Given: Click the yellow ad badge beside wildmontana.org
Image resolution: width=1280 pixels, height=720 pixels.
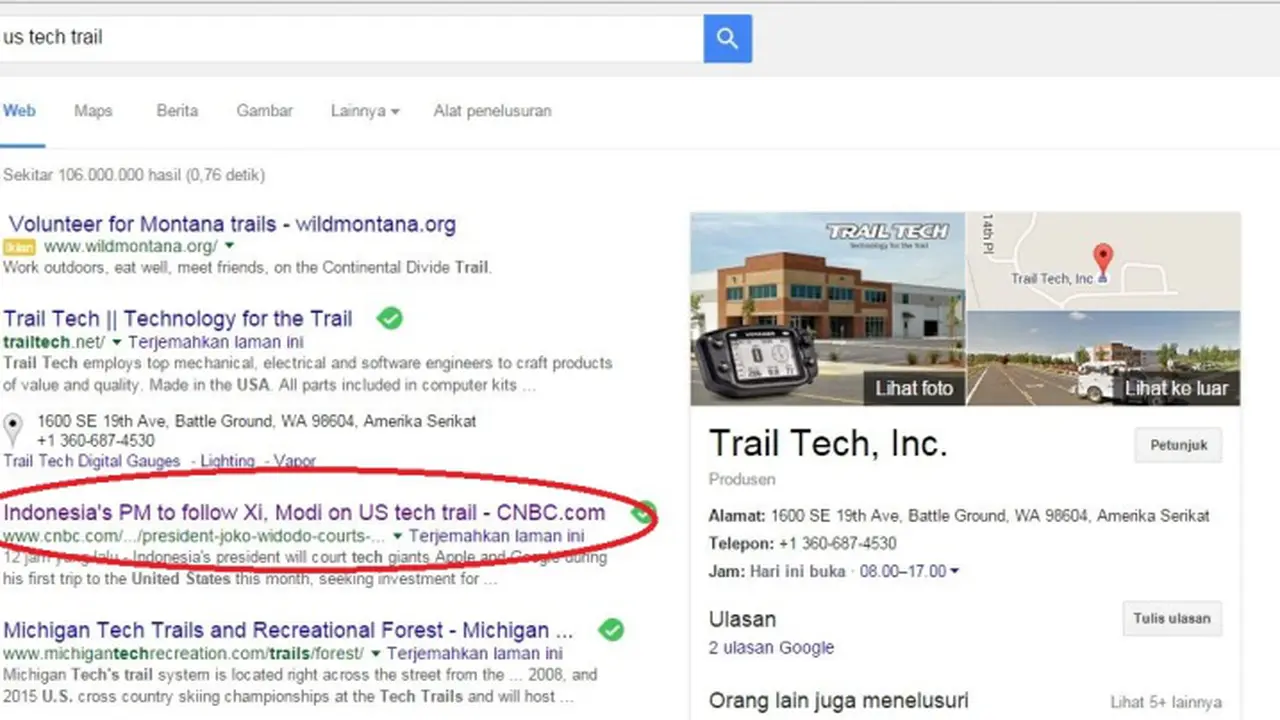Looking at the screenshot, I should [x=20, y=247].
